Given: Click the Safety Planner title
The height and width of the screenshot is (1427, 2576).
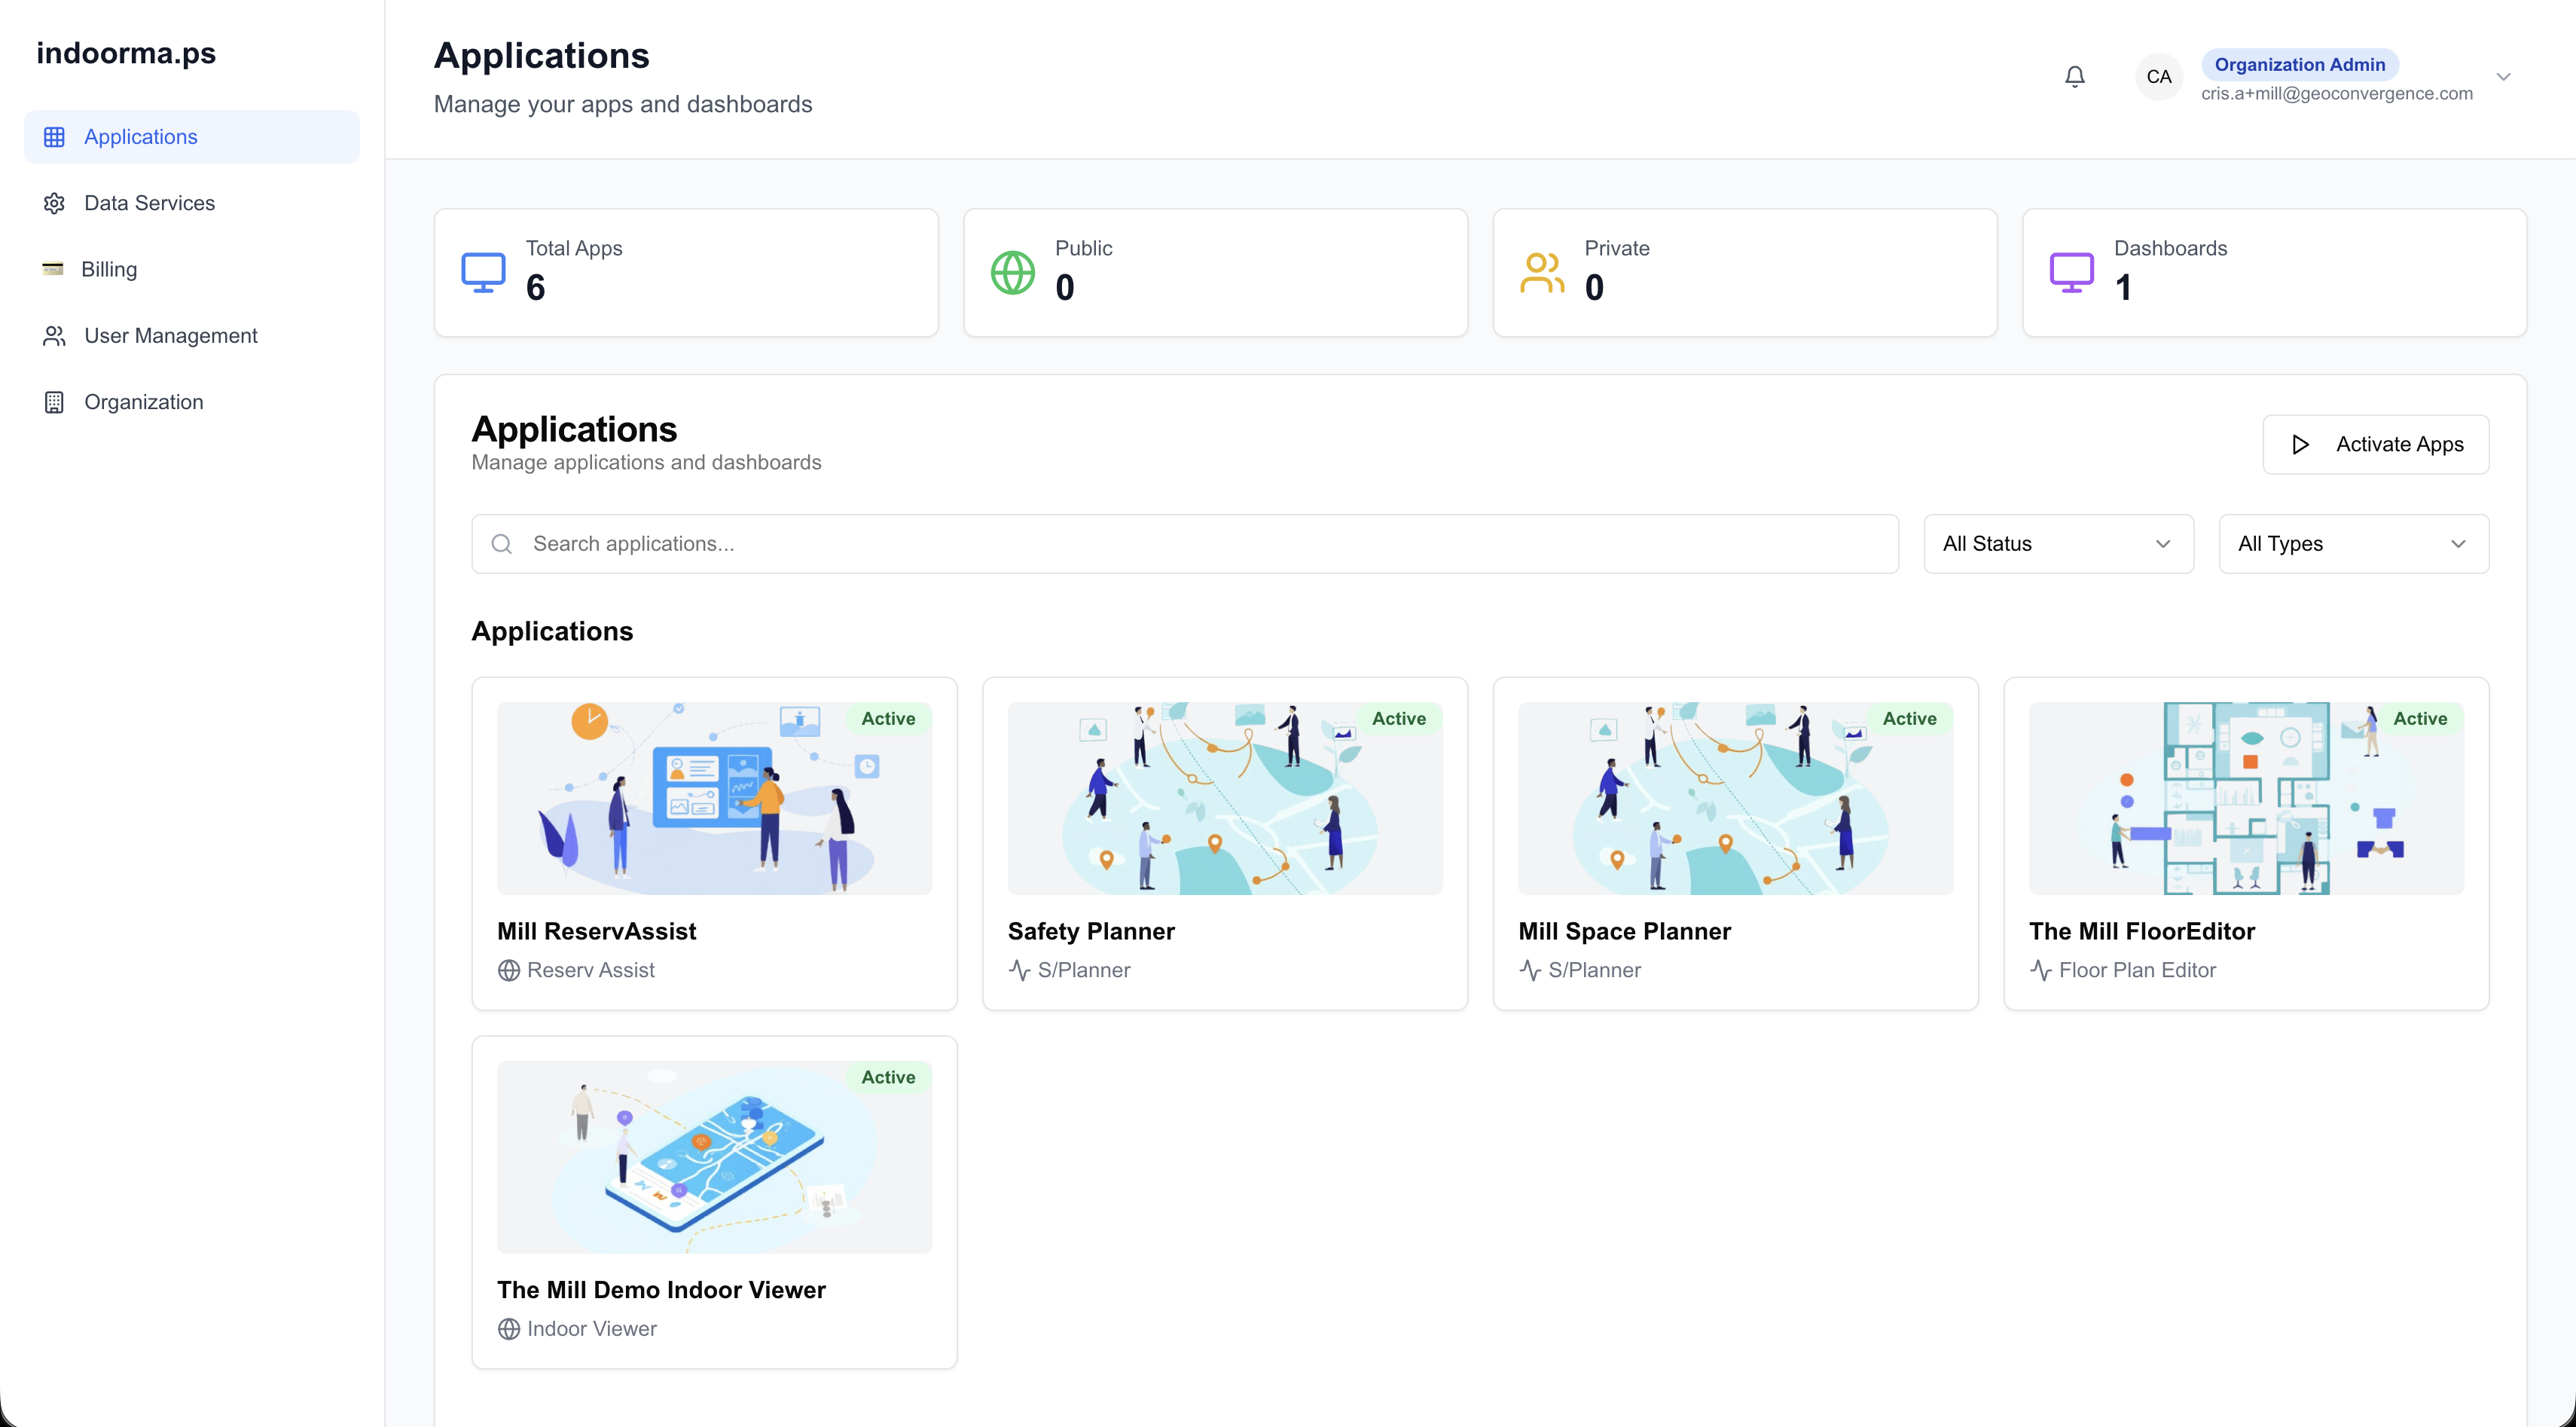Looking at the screenshot, I should click(1091, 931).
